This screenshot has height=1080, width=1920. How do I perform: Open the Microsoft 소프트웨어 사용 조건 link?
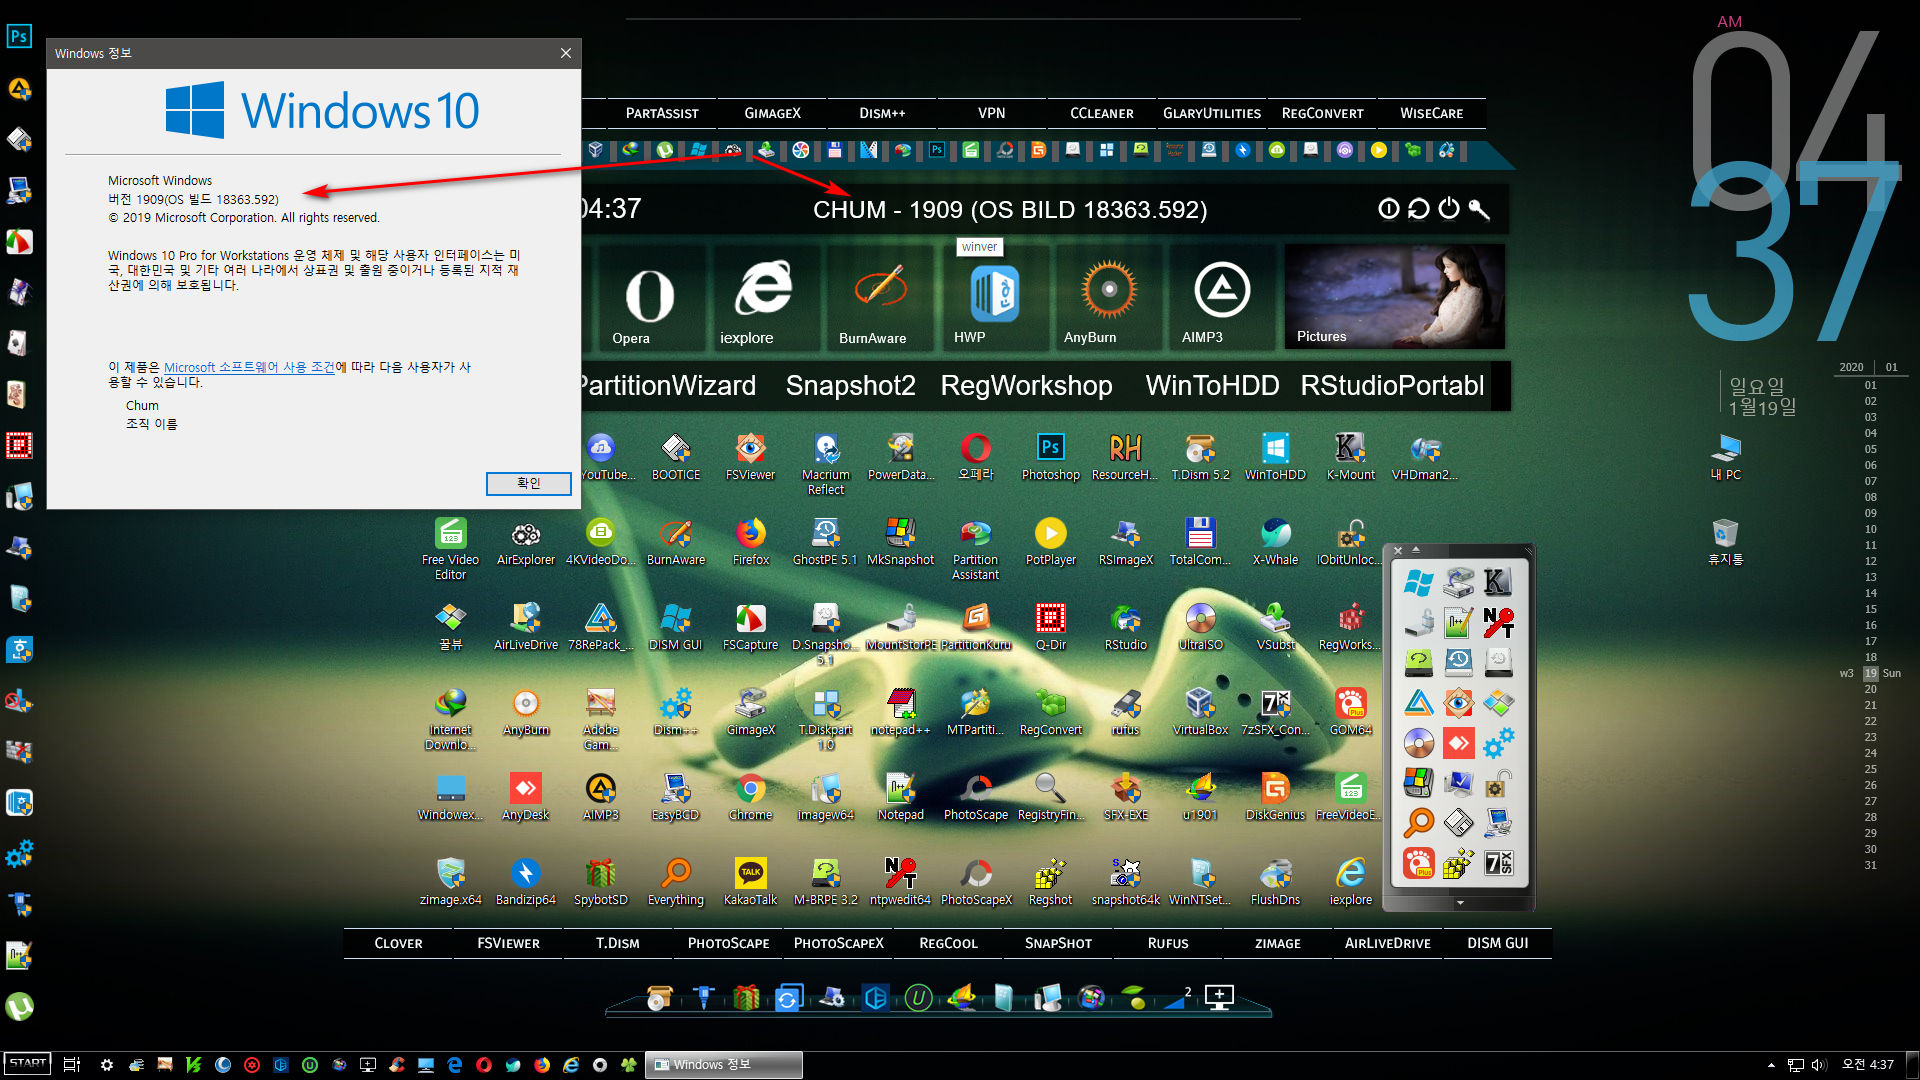tap(249, 367)
